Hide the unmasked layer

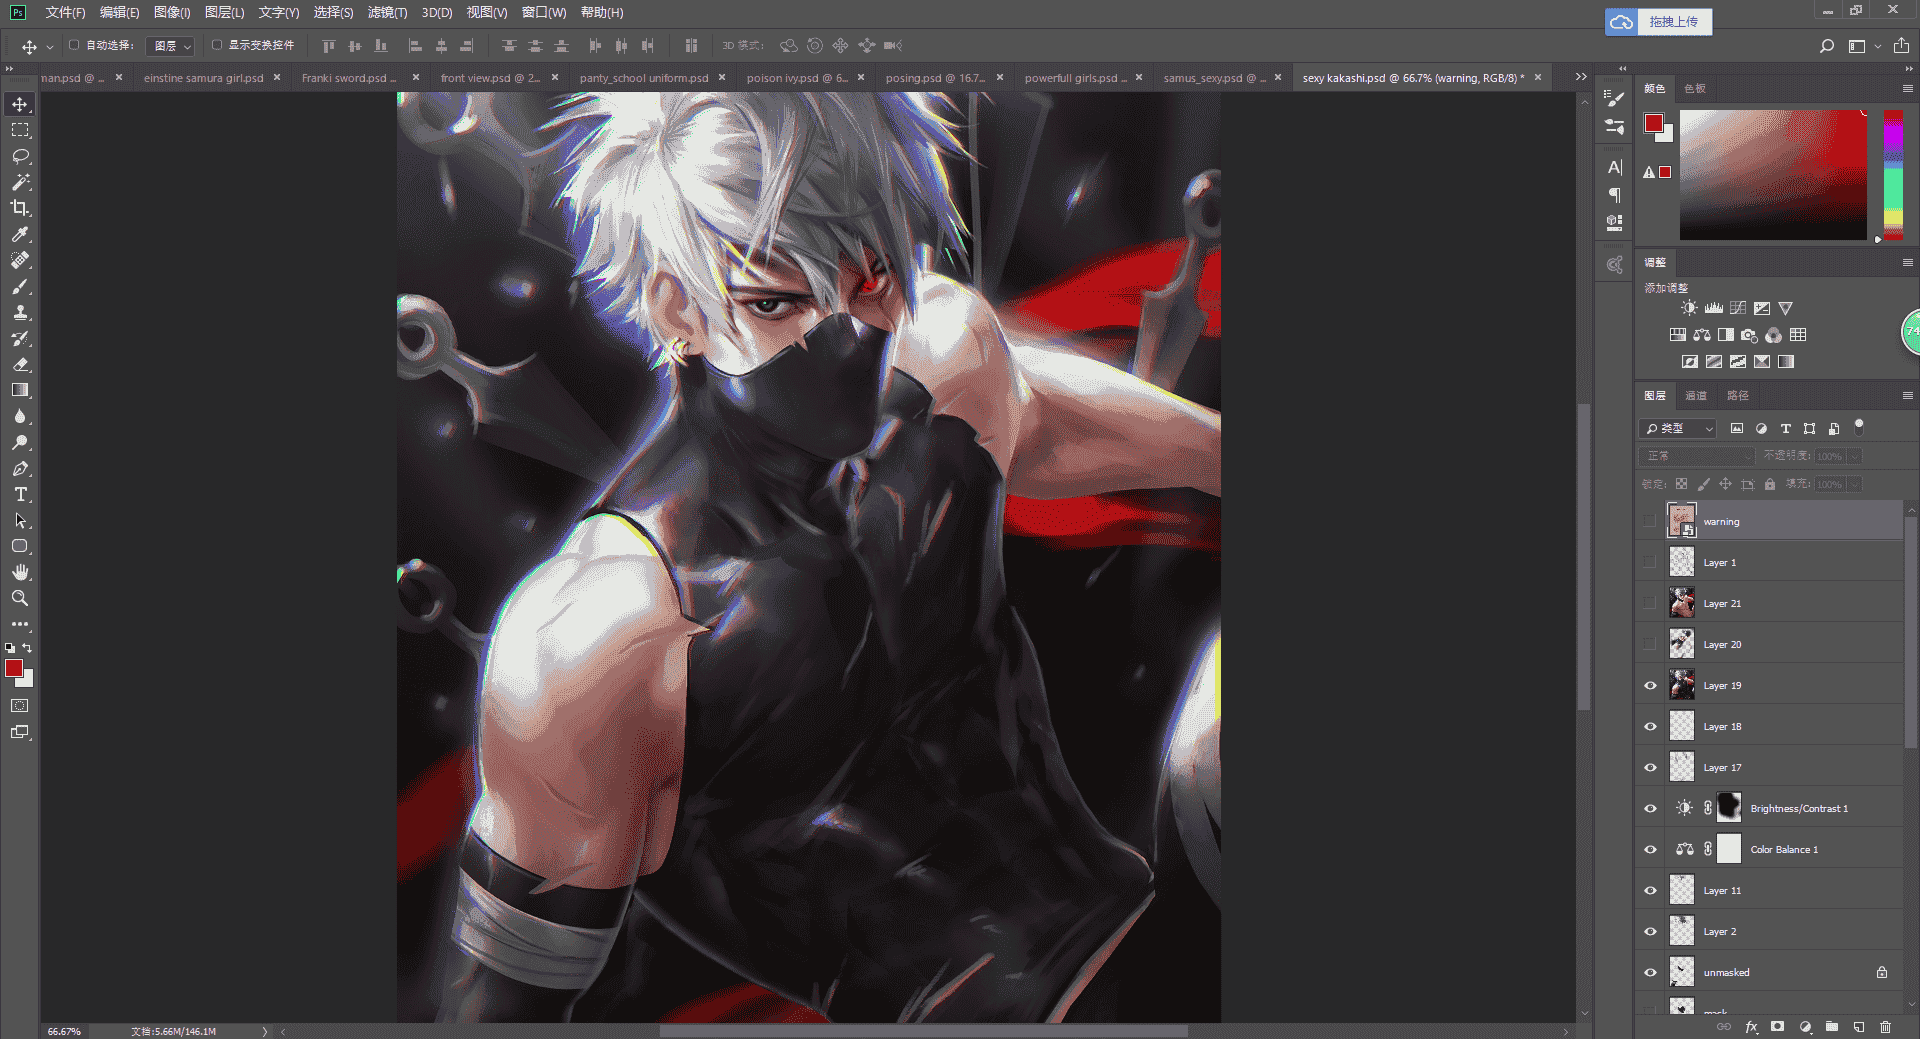1650,973
